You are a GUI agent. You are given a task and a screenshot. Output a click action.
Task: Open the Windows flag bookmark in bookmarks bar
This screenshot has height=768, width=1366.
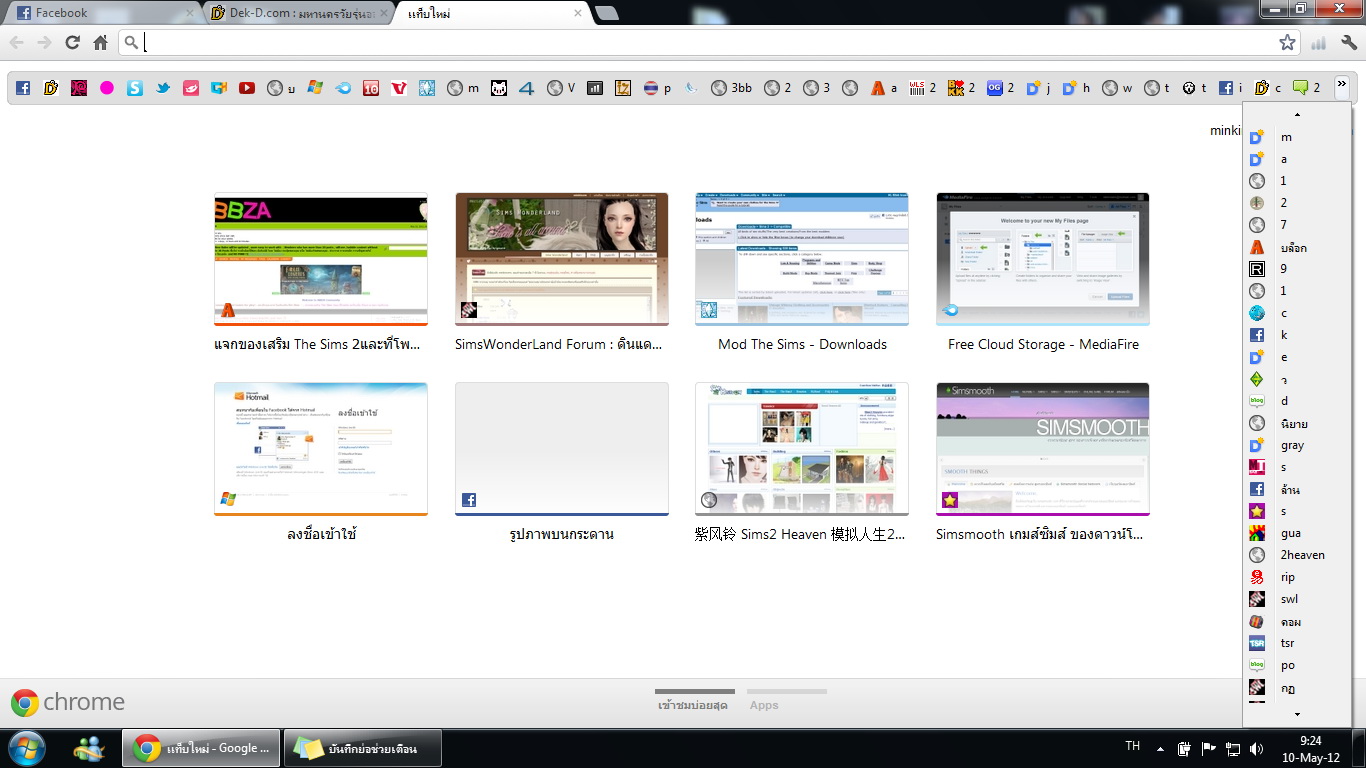click(x=315, y=88)
